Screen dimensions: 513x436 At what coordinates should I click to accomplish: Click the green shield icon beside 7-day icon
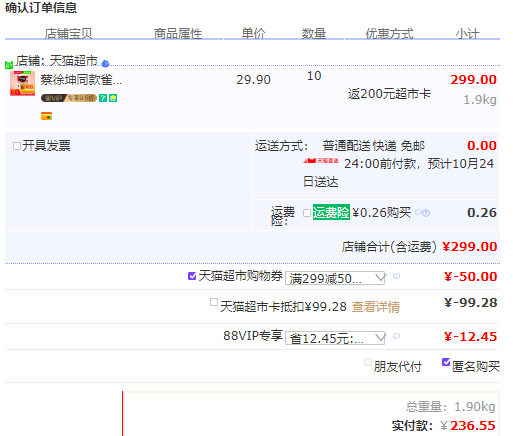pyautogui.click(x=113, y=98)
